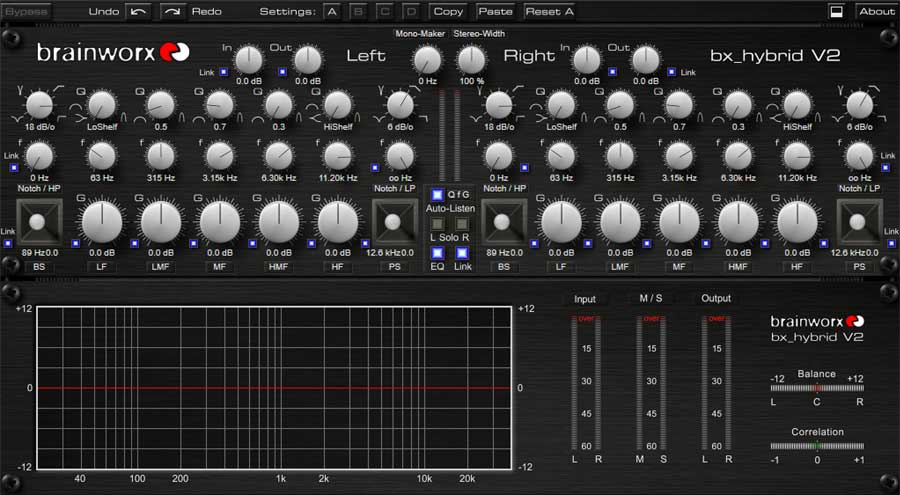Image resolution: width=900 pixels, height=495 pixels.
Task: Click the Left LMF band label
Action: click(x=161, y=267)
